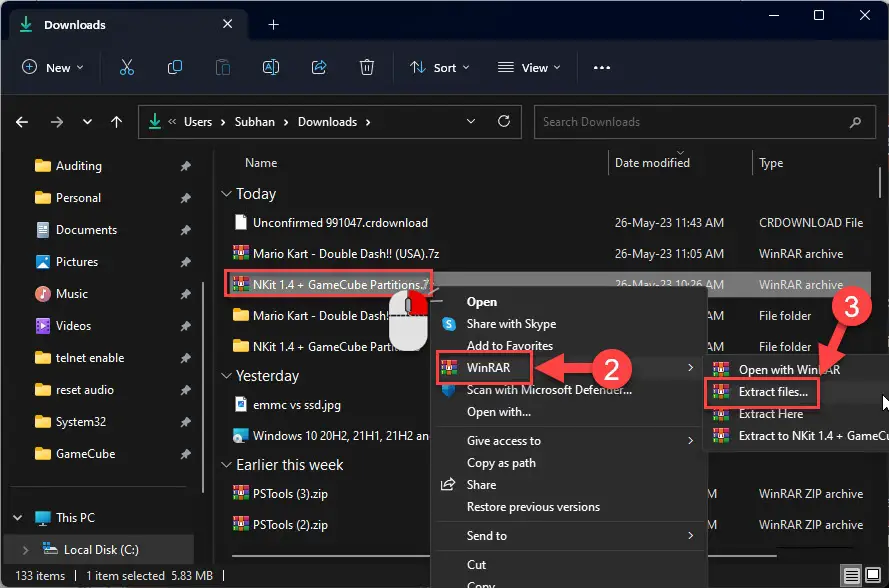Open the New dropdown menu
This screenshot has height=588, width=889.
pos(53,67)
